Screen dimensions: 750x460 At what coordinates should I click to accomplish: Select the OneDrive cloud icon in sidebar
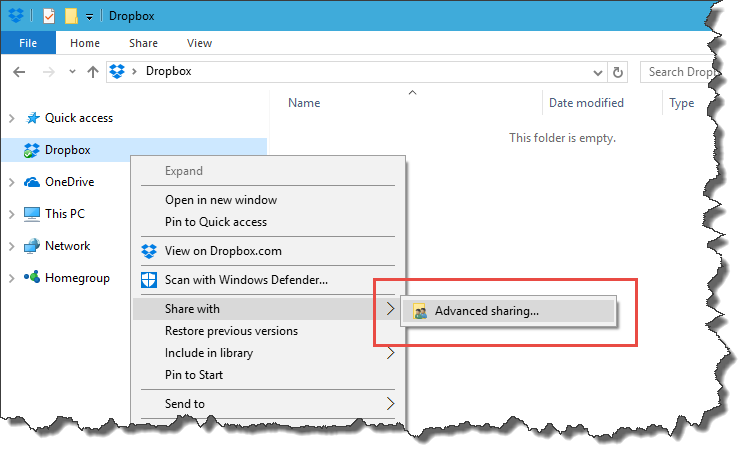(31, 182)
